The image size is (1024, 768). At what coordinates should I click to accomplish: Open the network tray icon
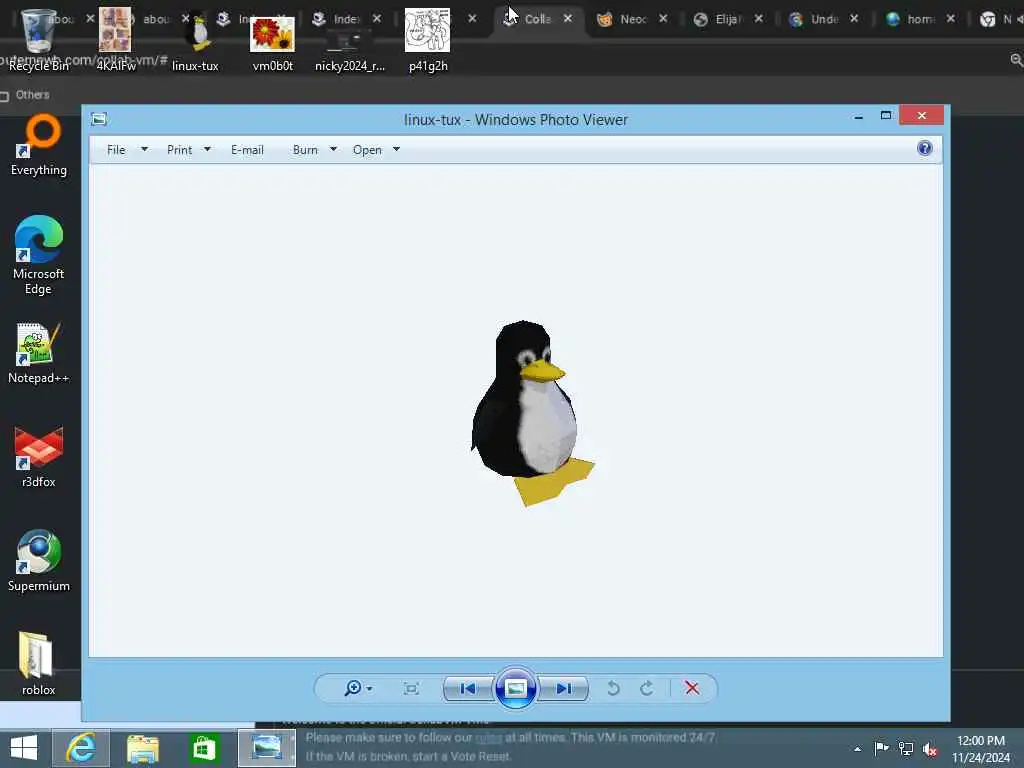click(x=906, y=748)
